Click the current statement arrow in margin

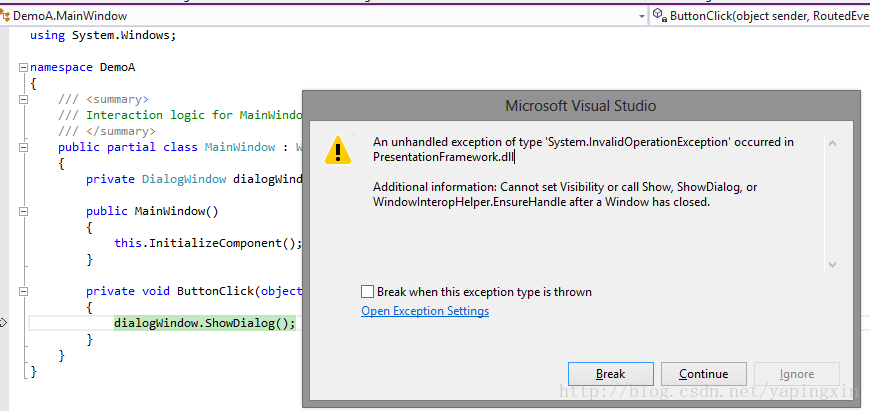(x=3, y=323)
